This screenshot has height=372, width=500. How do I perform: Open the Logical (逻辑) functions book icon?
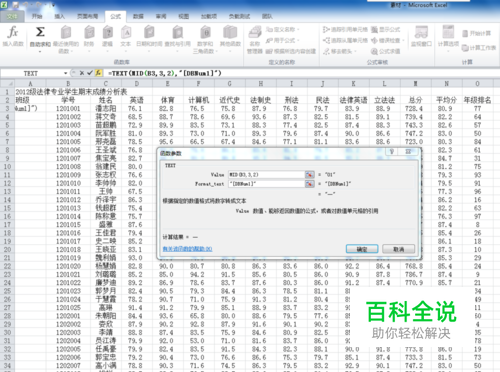pyautogui.click(x=107, y=33)
